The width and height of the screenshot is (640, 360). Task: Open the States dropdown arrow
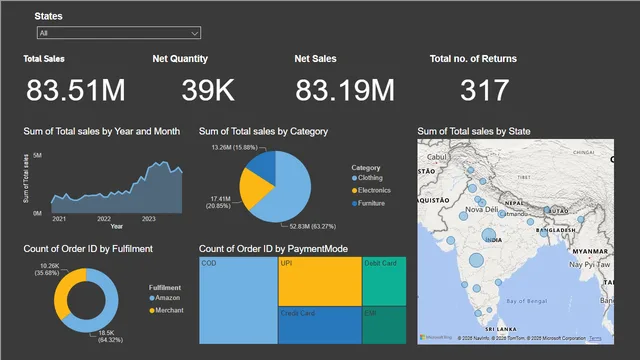[x=195, y=33]
